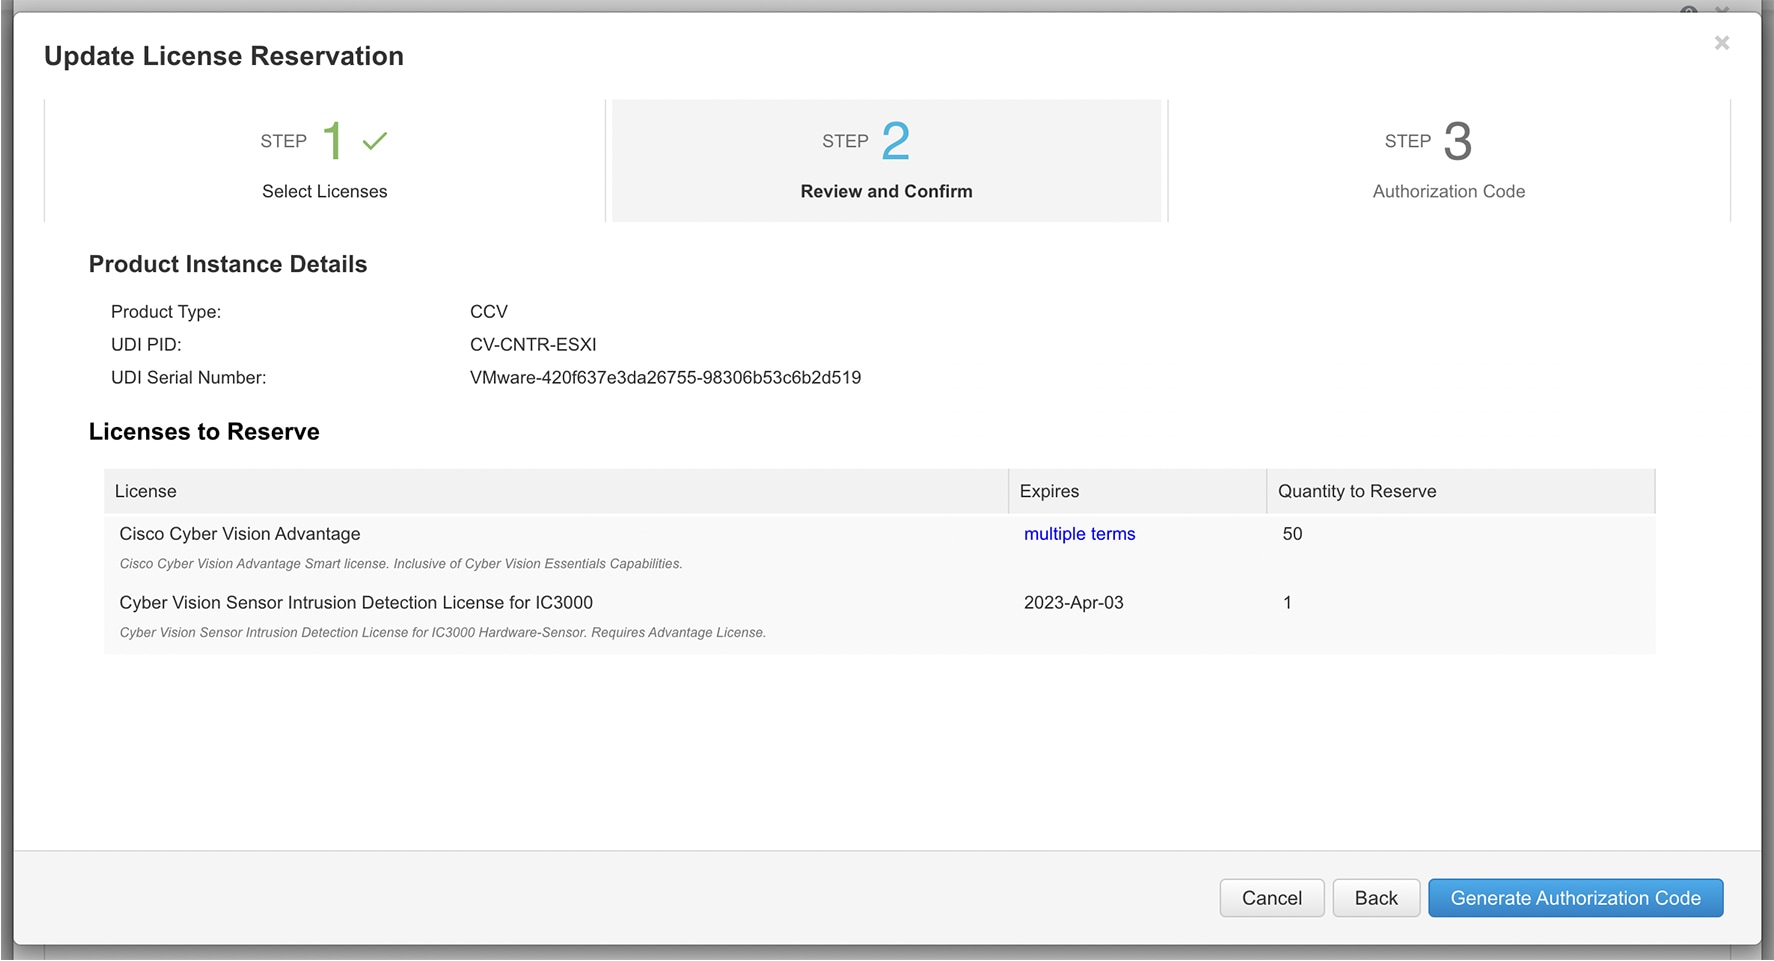Click the IC3000 Hardware-Sensor license description
This screenshot has width=1774, height=961.
443,633
